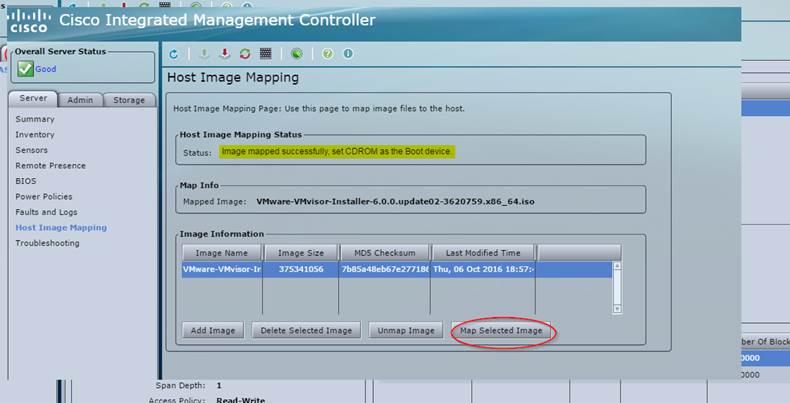Screen dimensions: 790x403
Task: Open Summary in the sidebar
Action: click(35, 119)
